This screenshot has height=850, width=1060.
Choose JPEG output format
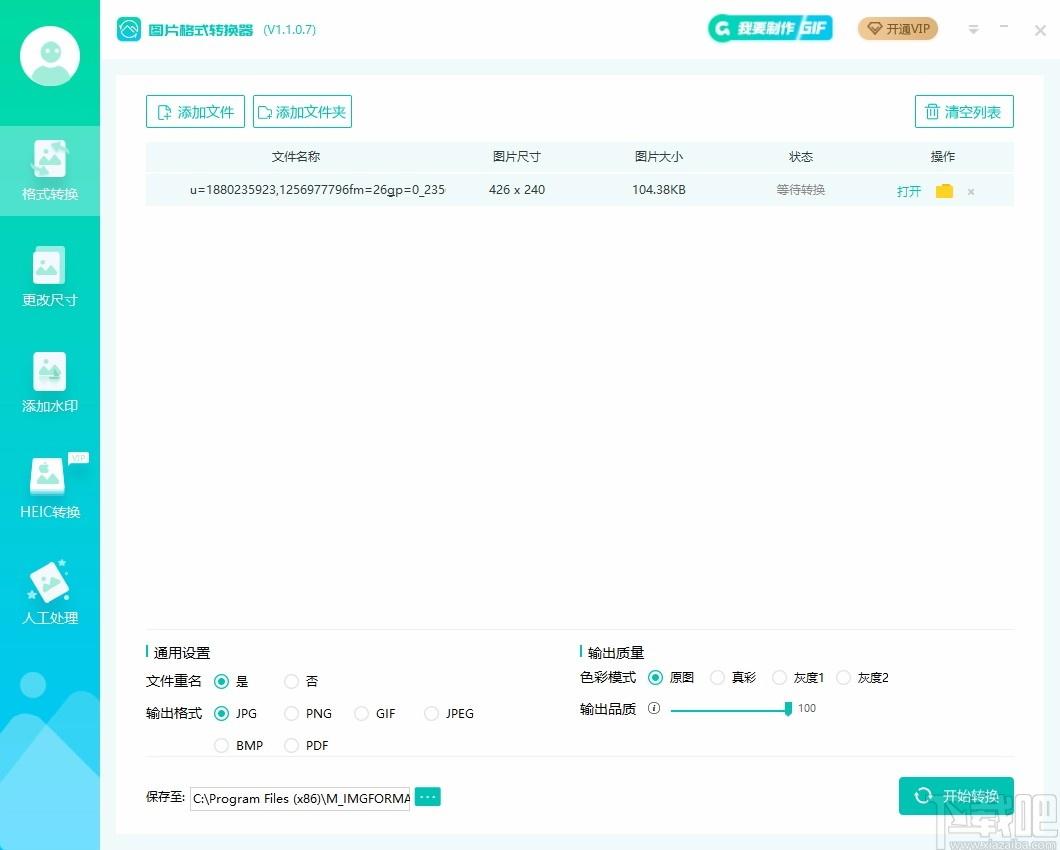click(x=431, y=713)
